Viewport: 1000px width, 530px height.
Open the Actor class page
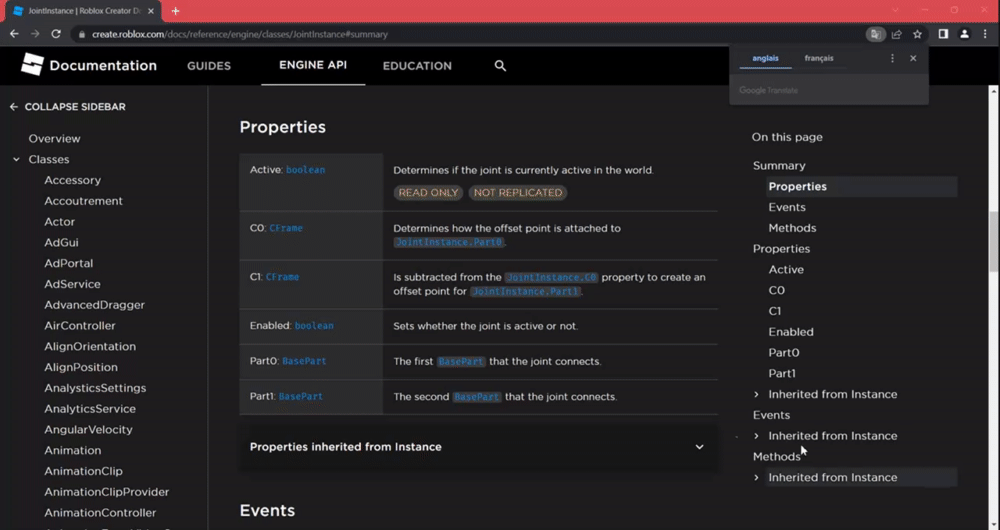pyautogui.click(x=59, y=222)
